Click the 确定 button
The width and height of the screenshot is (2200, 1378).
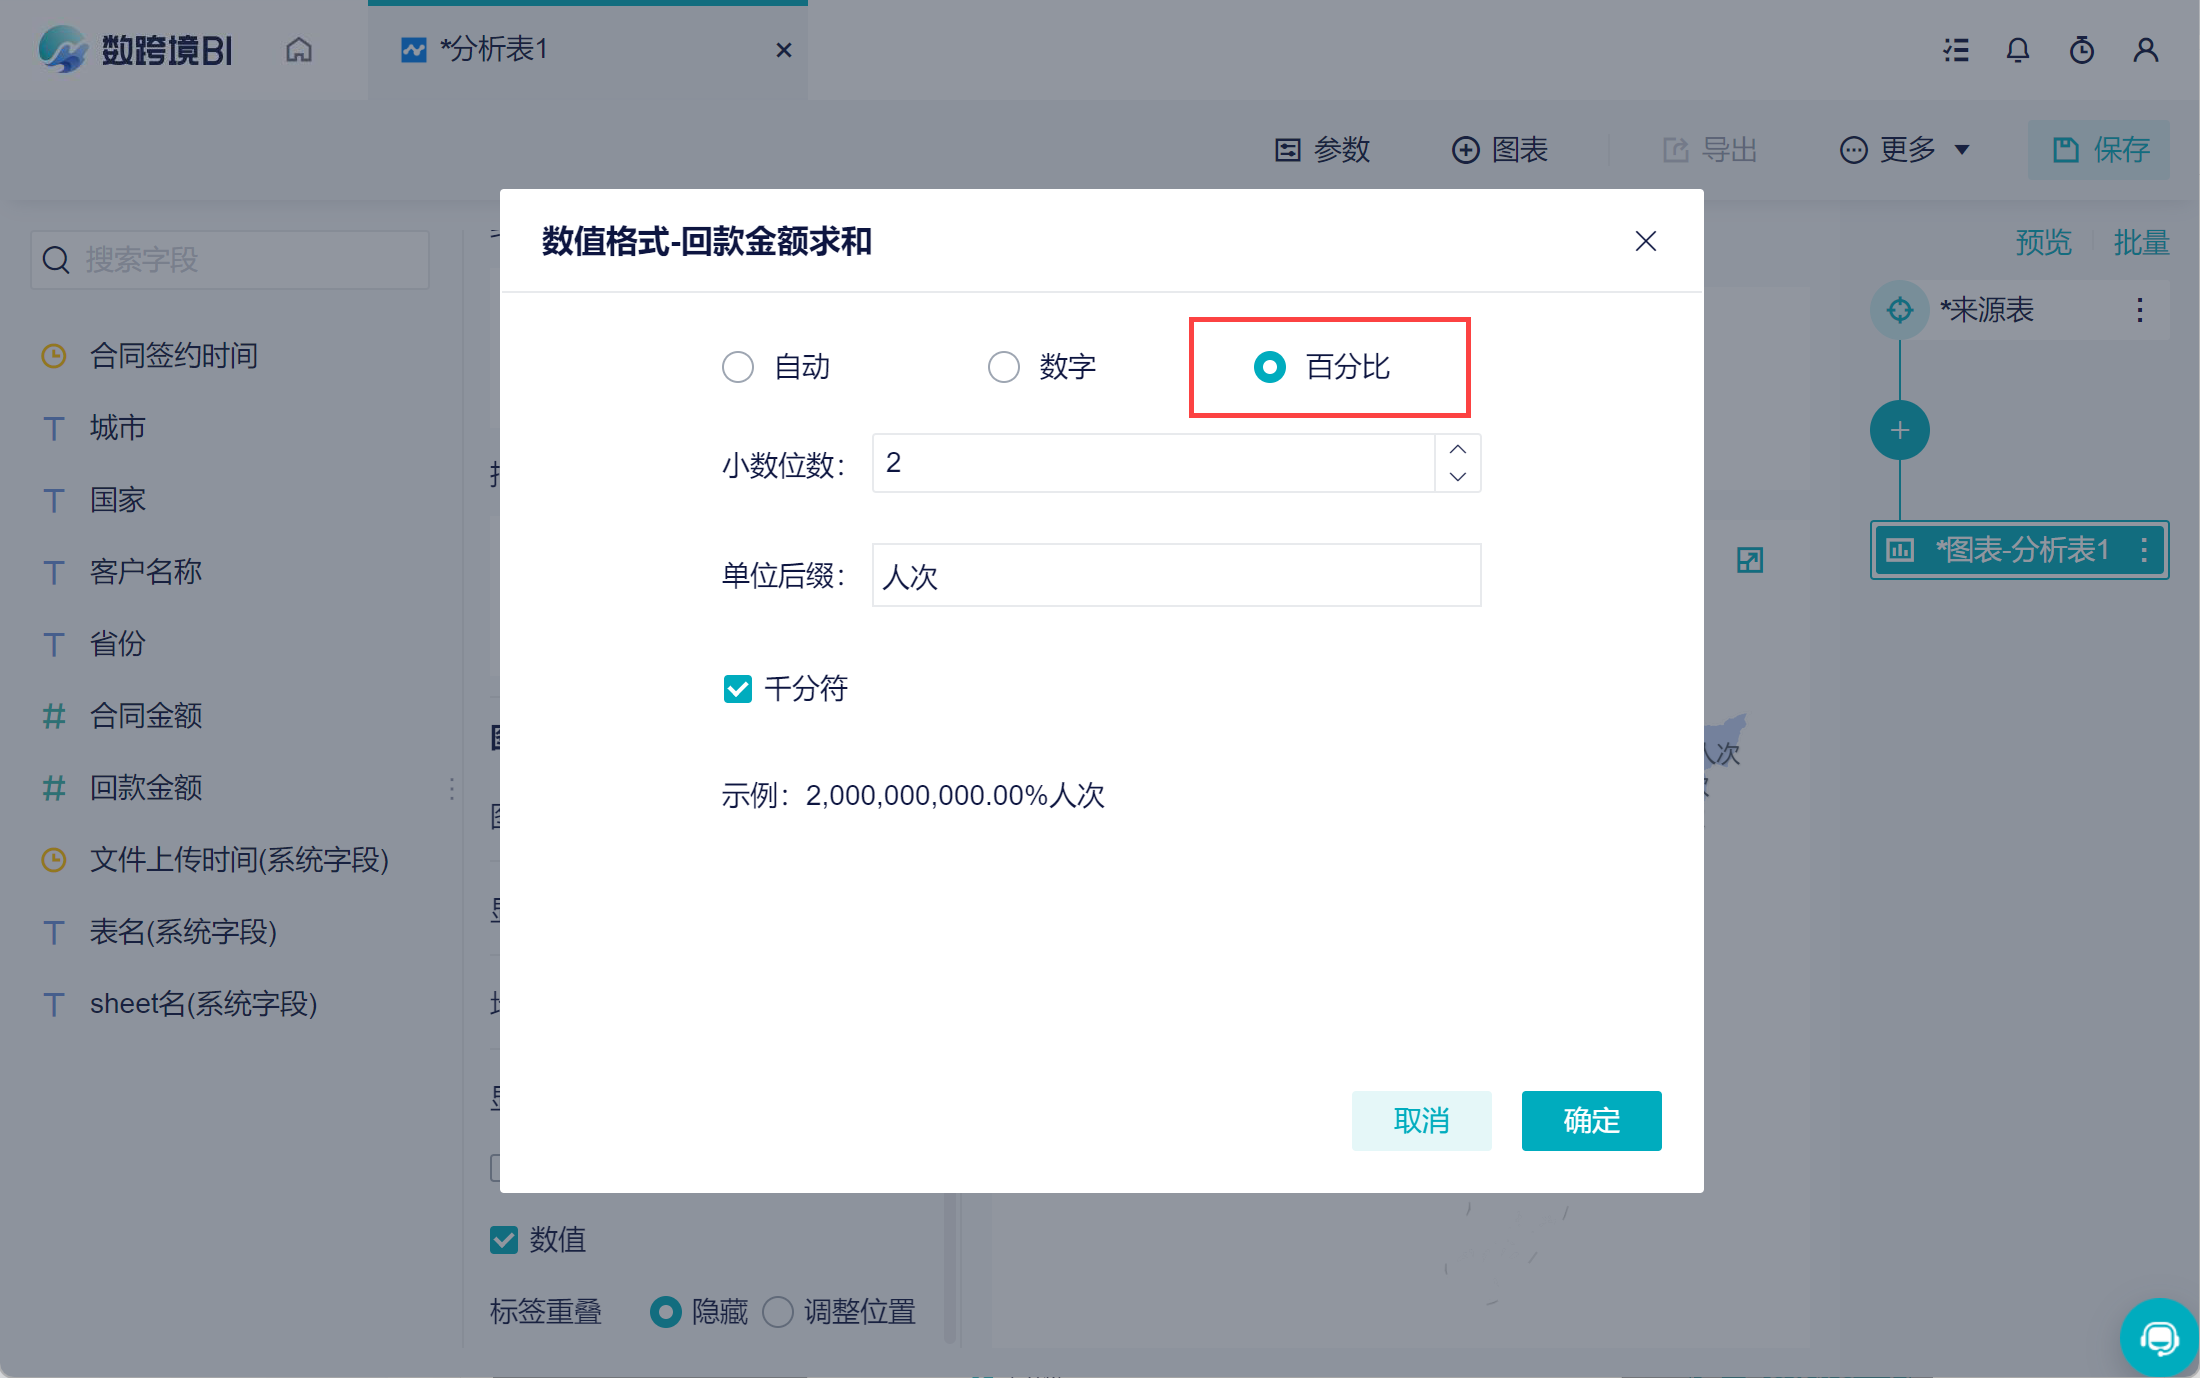click(1591, 1120)
